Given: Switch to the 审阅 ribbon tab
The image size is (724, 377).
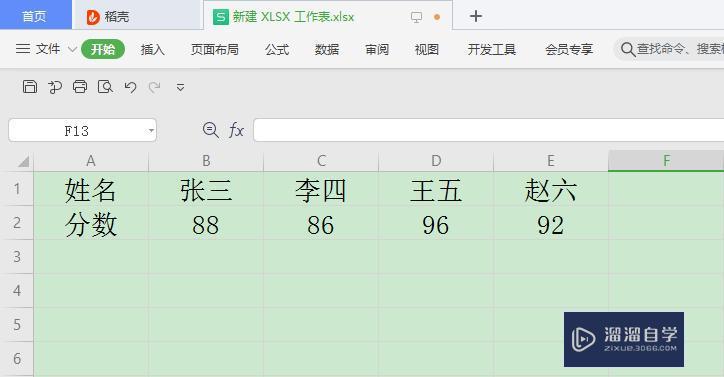Looking at the screenshot, I should [x=377, y=49].
